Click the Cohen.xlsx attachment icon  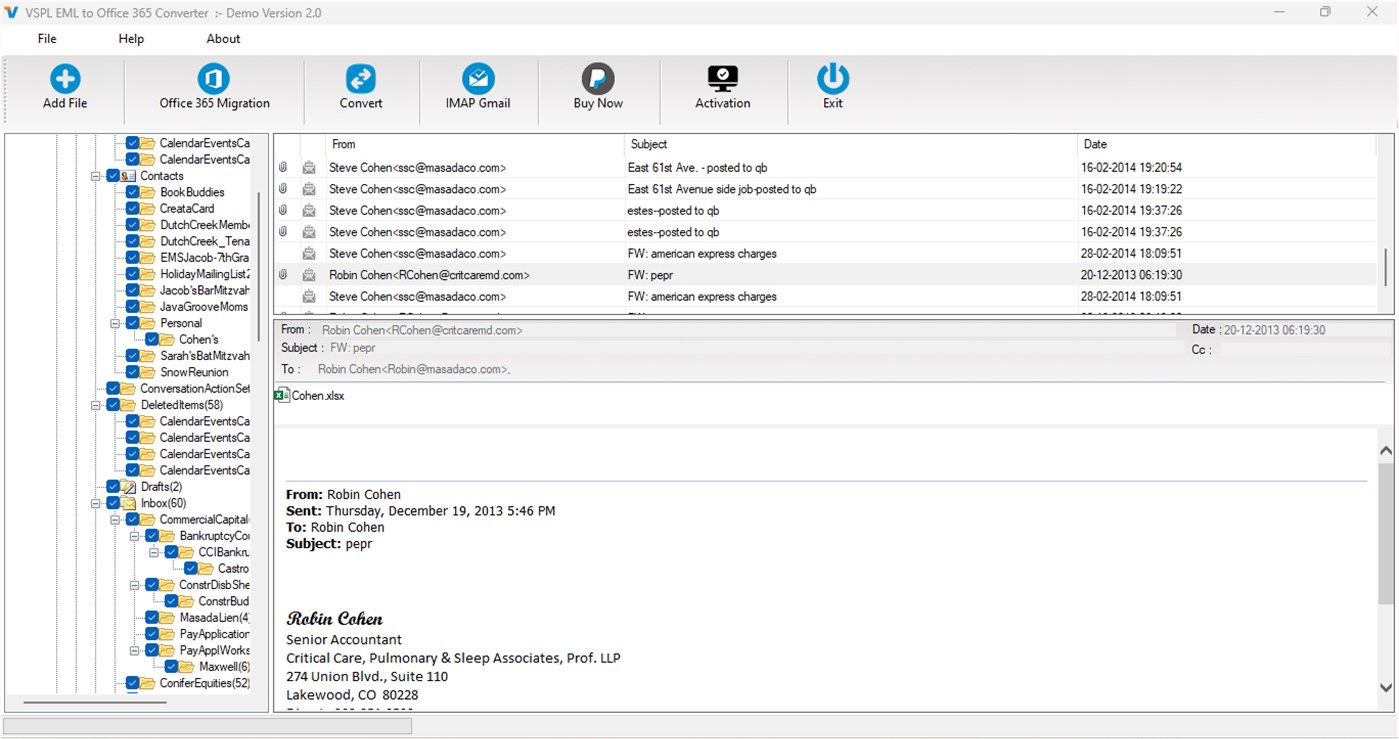click(281, 394)
